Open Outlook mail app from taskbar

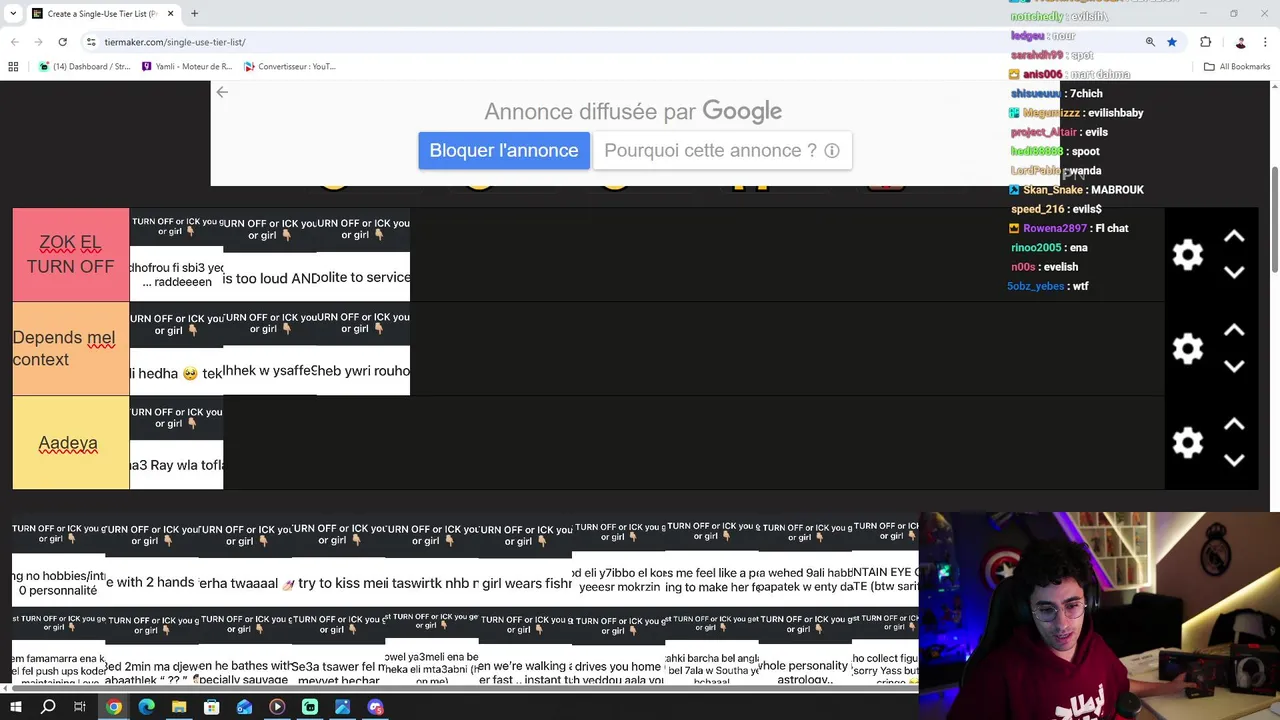(x=244, y=707)
